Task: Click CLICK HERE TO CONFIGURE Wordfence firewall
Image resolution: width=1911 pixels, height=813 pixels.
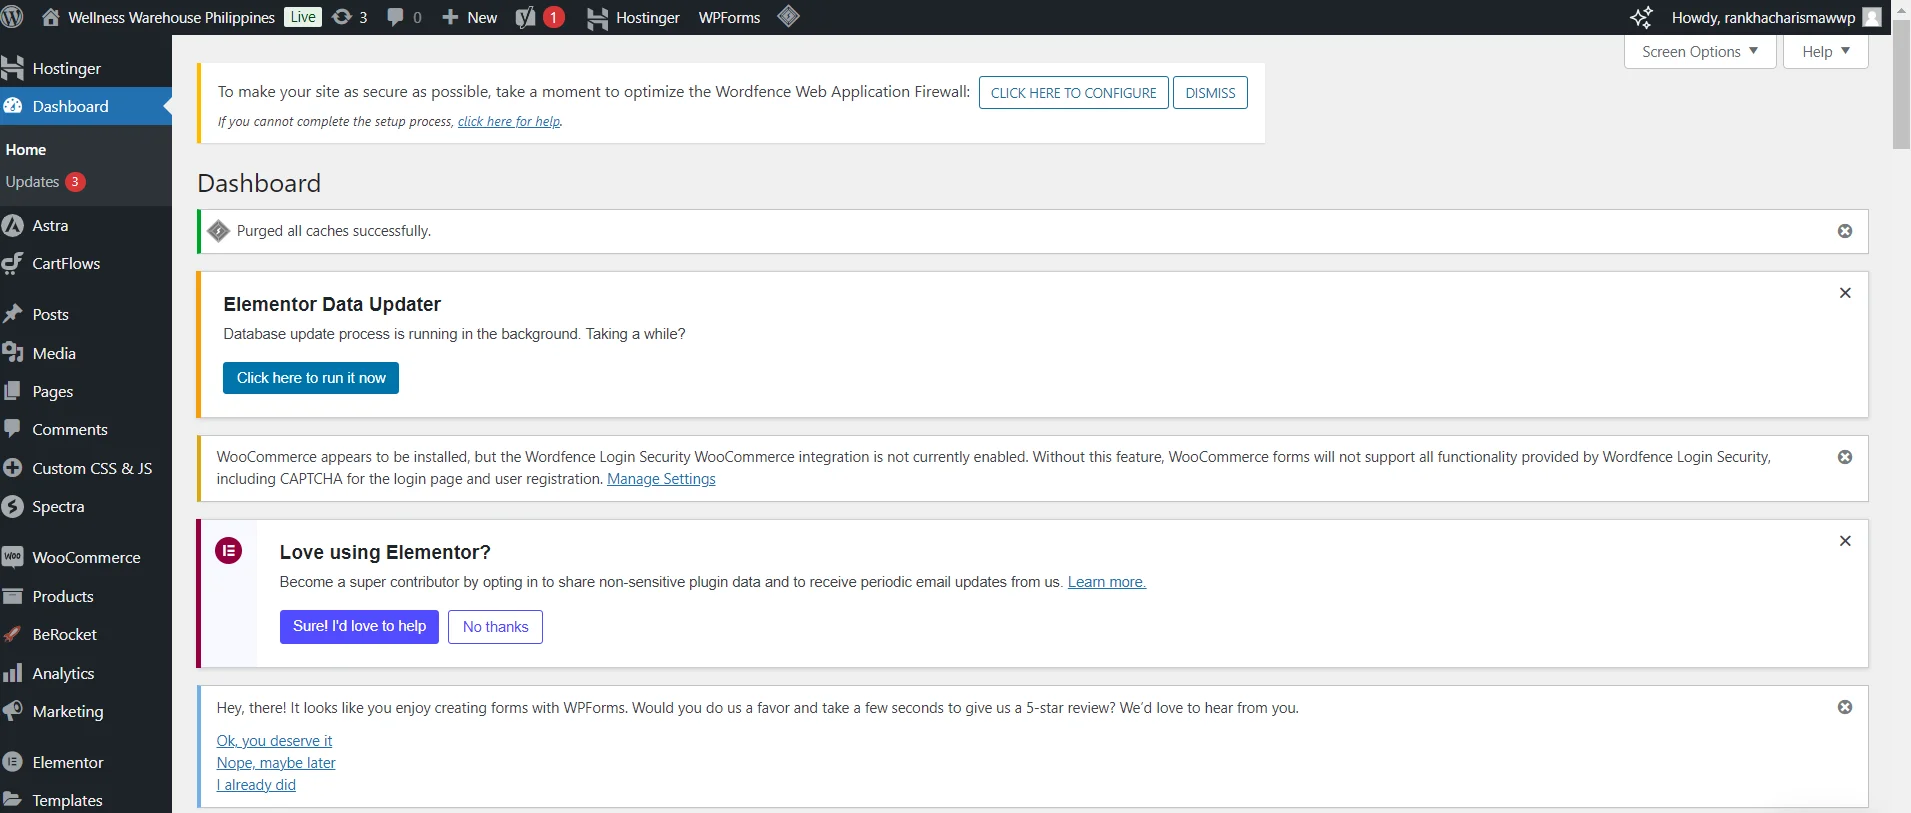Action: (1073, 93)
